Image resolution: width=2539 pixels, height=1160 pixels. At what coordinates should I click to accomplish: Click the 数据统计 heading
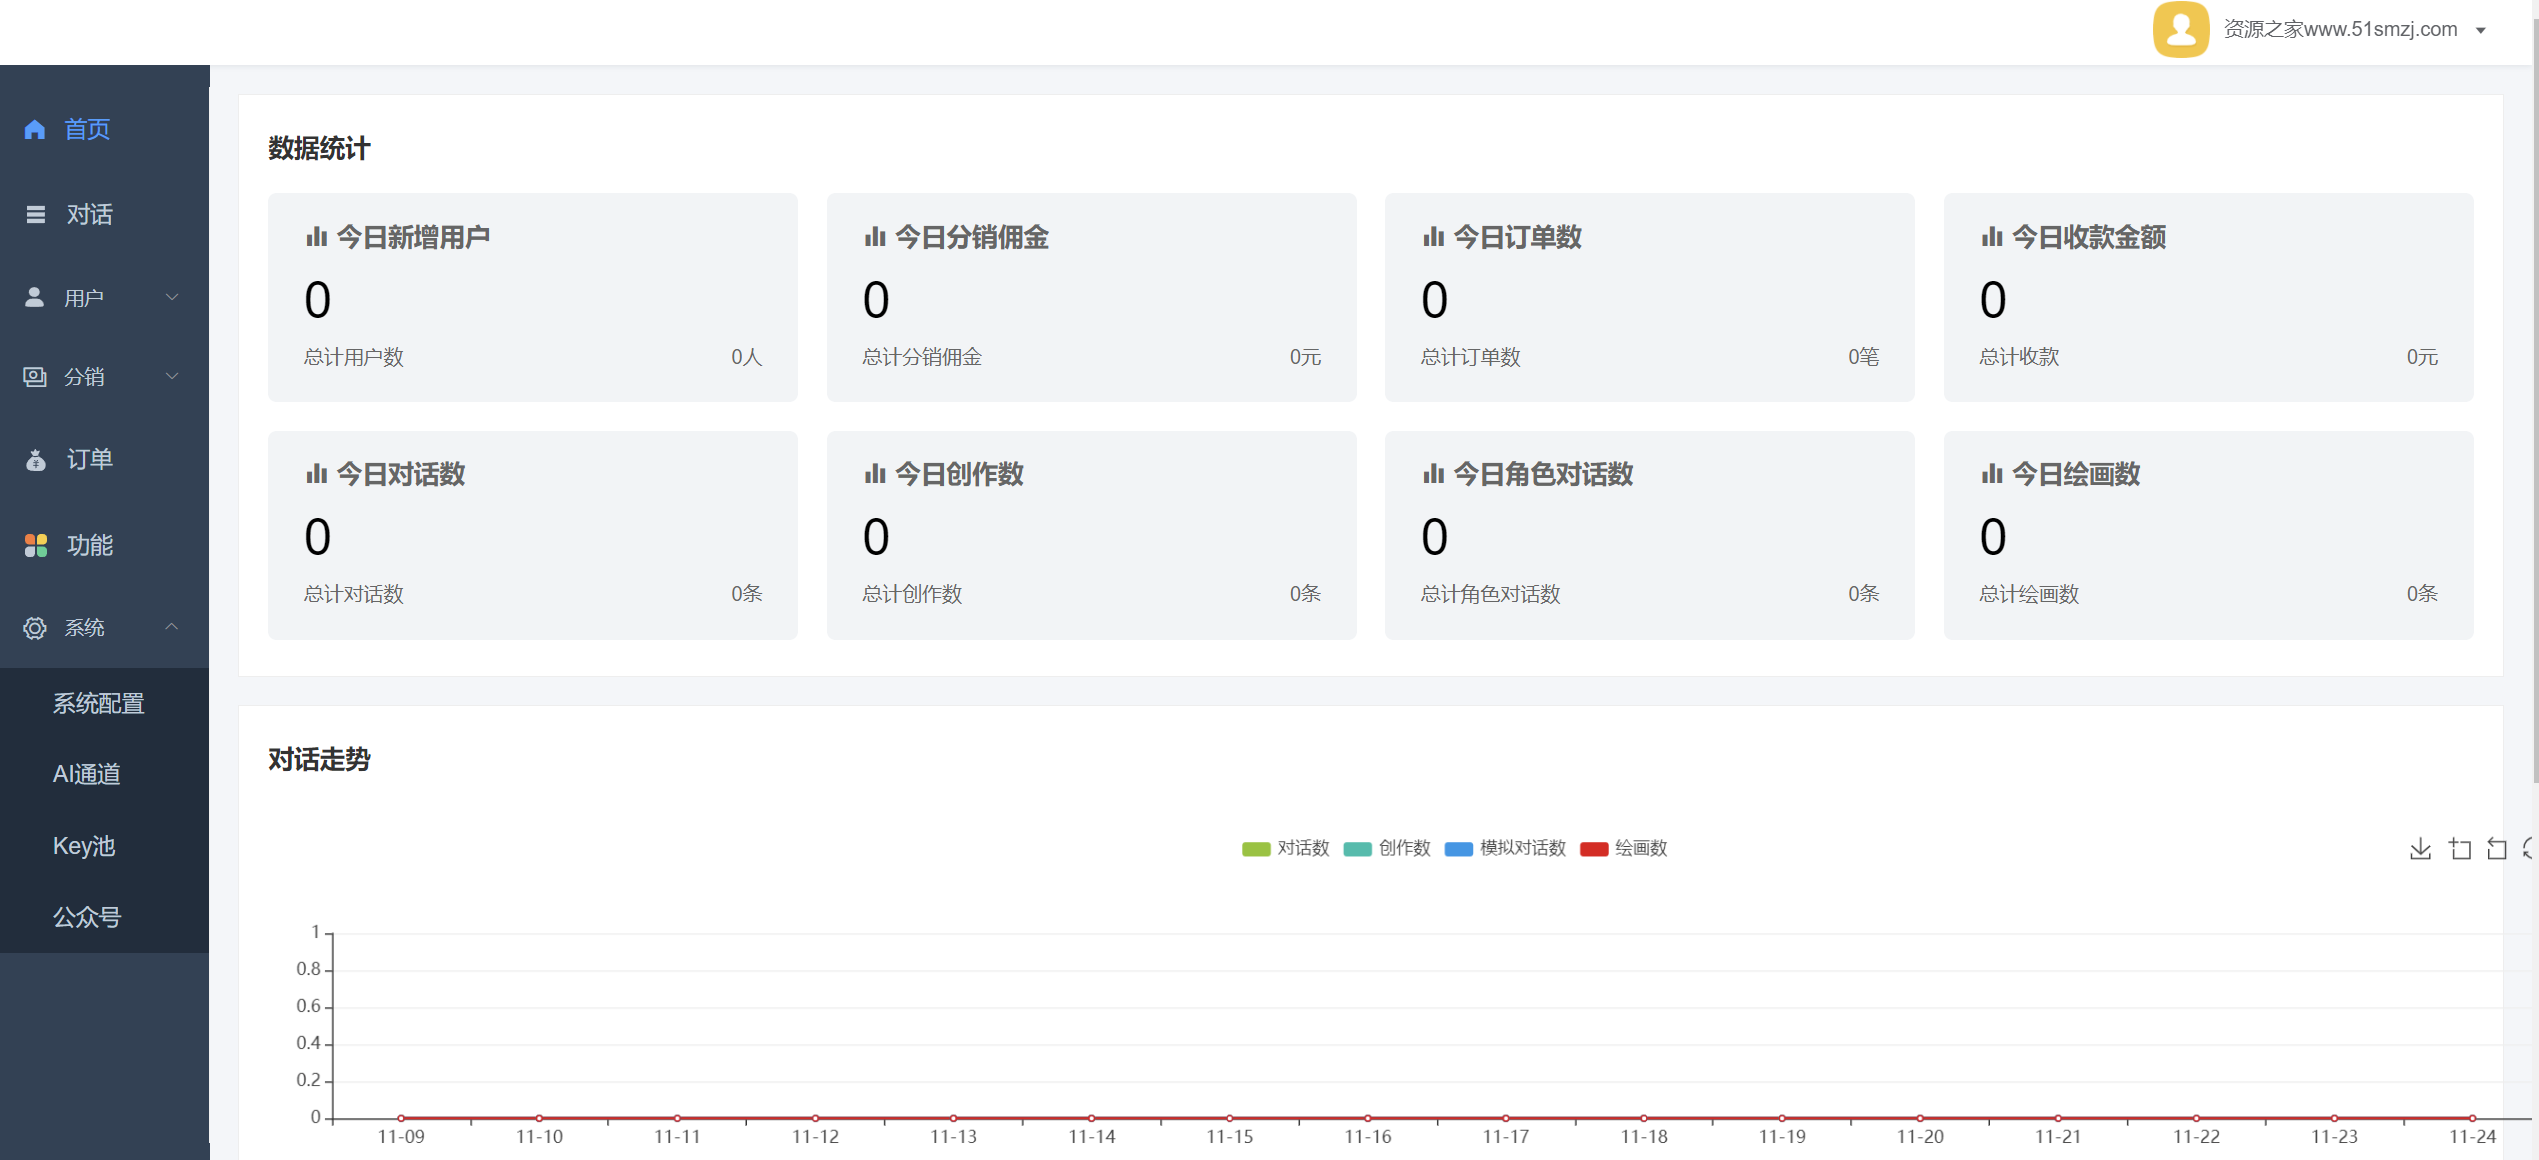click(319, 148)
